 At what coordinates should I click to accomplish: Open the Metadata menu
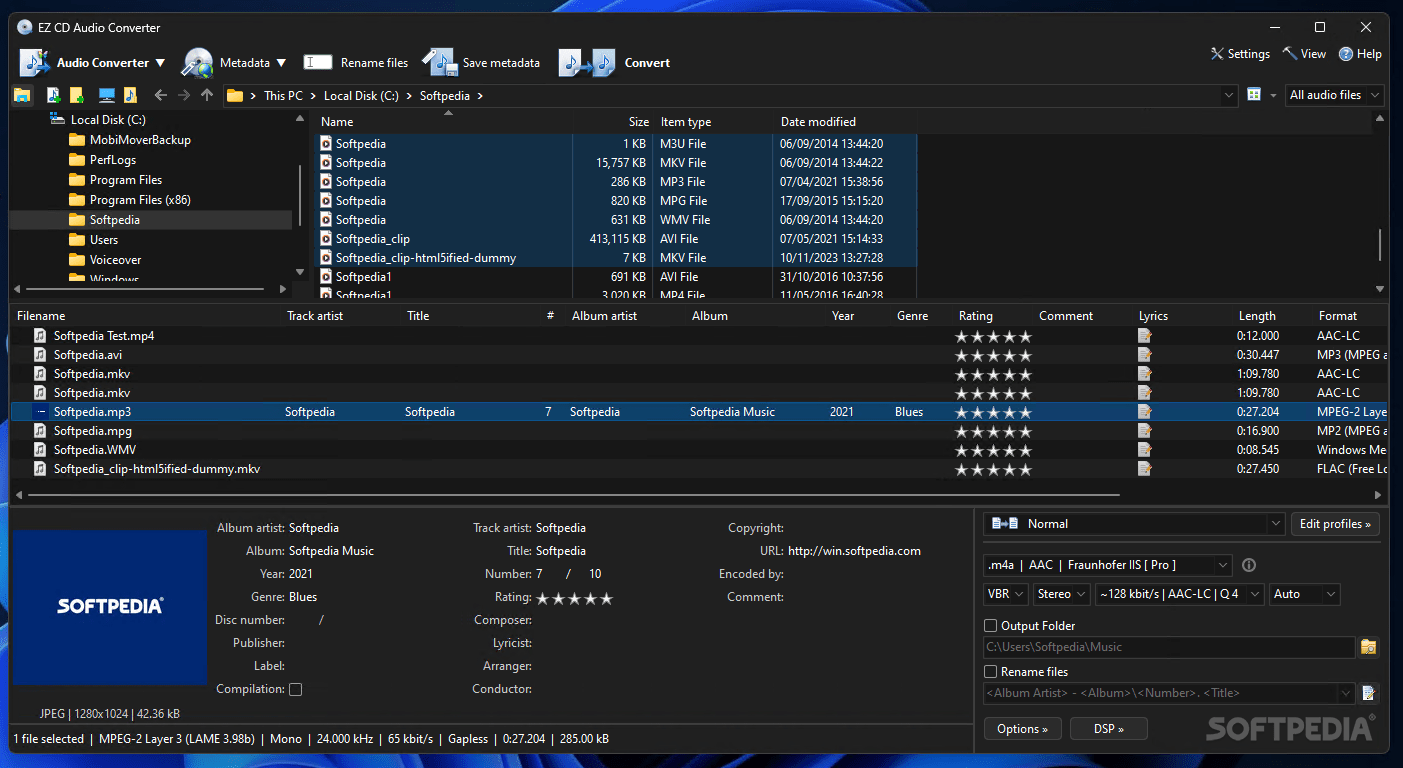(x=234, y=63)
